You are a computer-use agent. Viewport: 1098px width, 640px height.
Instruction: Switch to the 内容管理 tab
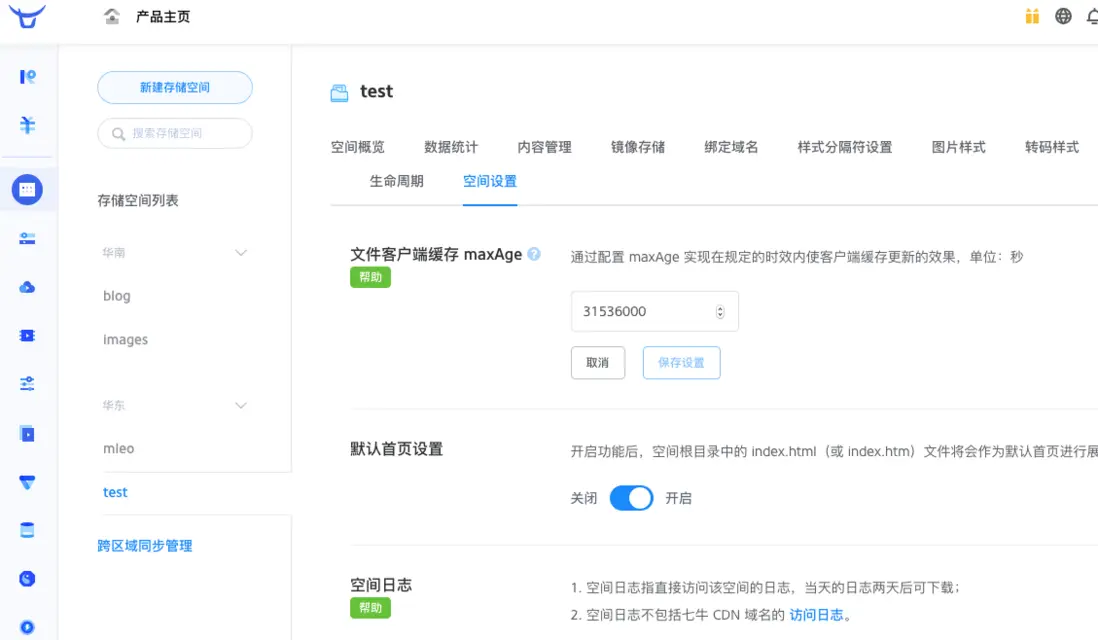coord(544,147)
